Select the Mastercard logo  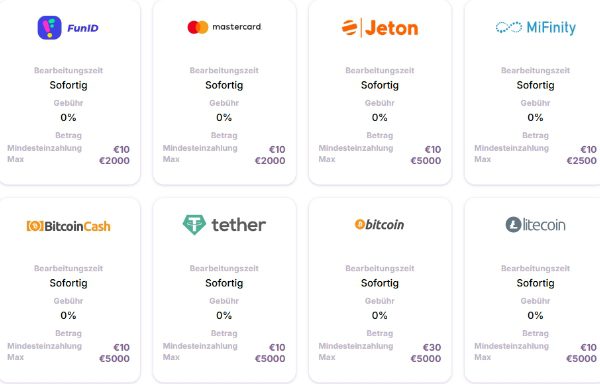click(x=224, y=27)
